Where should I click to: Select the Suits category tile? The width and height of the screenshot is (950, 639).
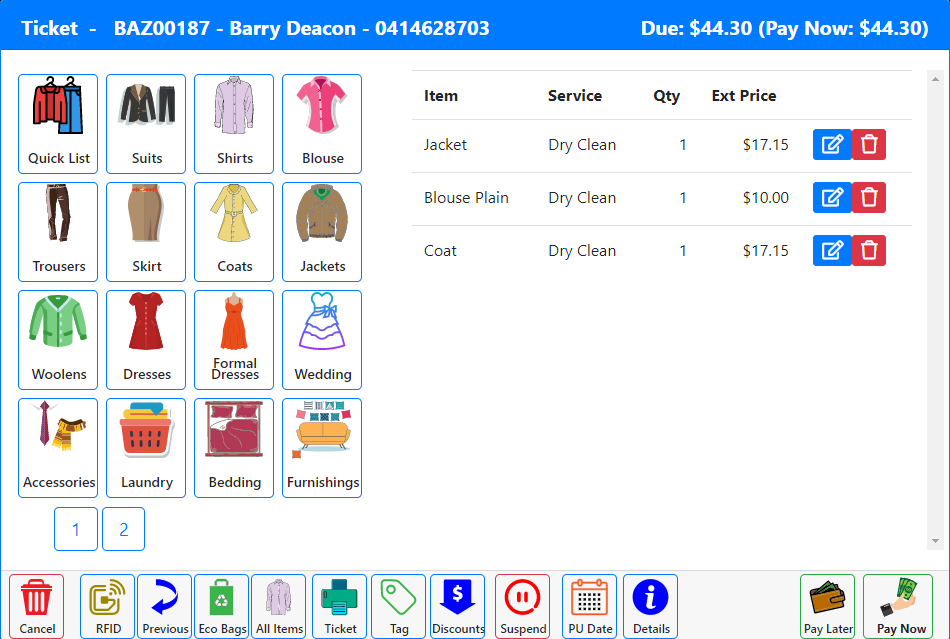pyautogui.click(x=146, y=124)
